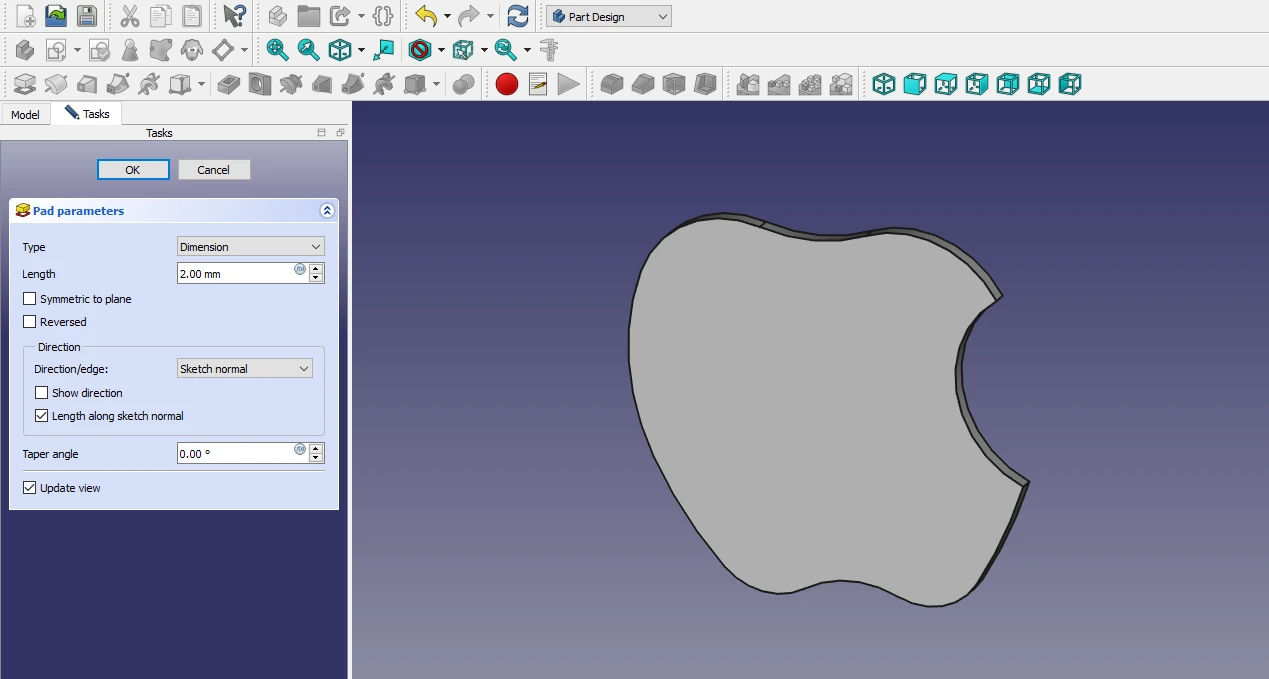This screenshot has height=679, width=1269.
Task: Open the Direction/edge Sketch normal dropdown
Action: (244, 369)
